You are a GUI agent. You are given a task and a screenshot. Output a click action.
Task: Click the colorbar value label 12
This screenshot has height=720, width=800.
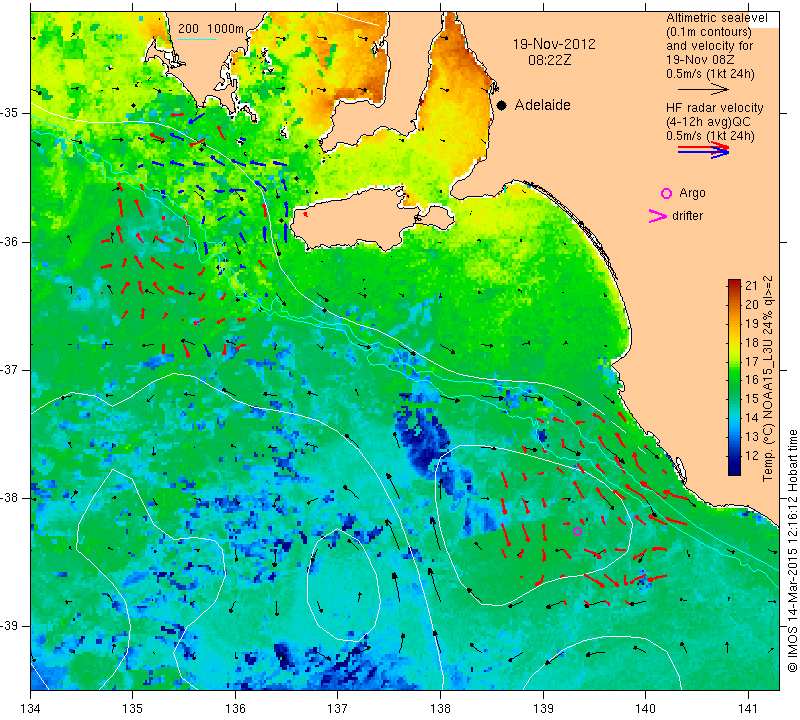pyautogui.click(x=752, y=456)
